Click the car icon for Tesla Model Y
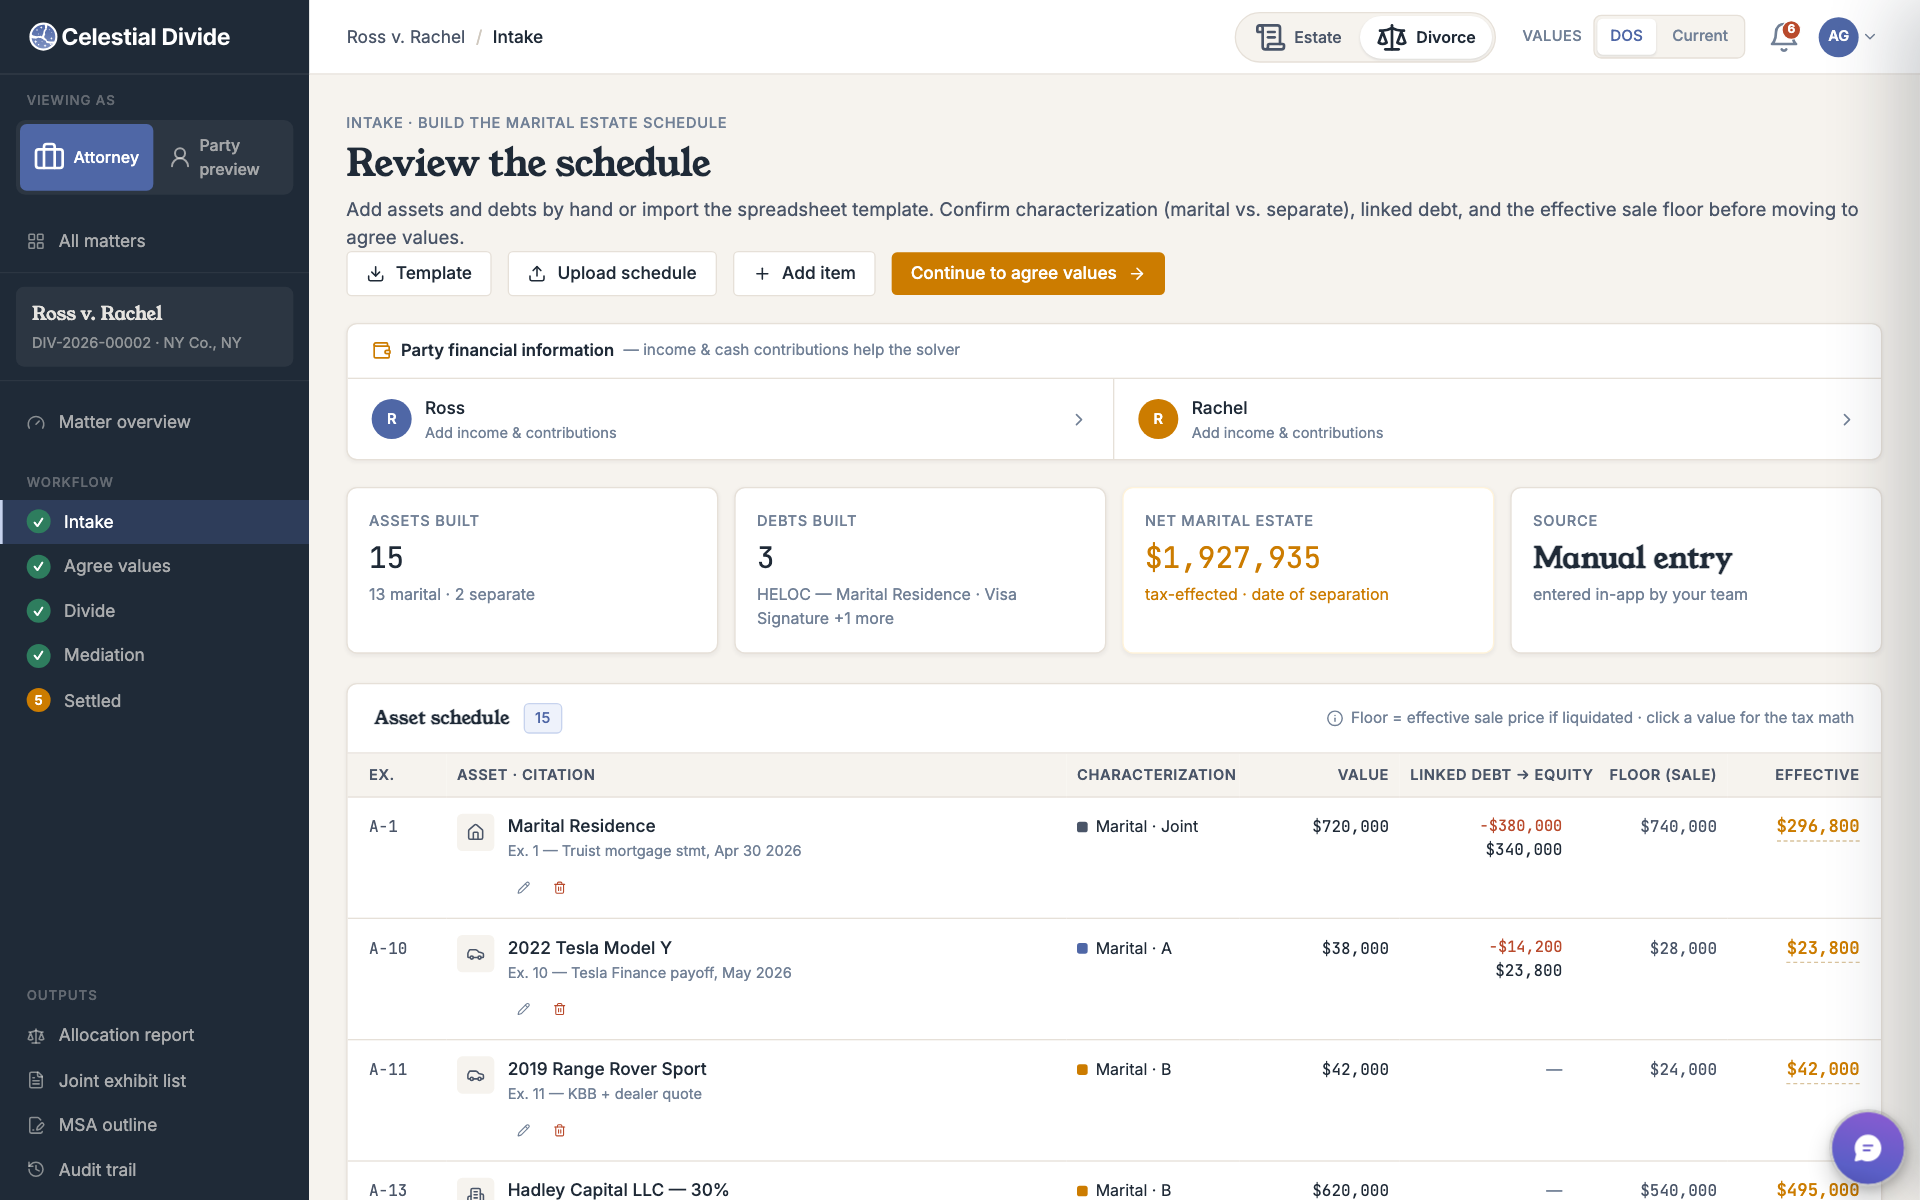This screenshot has height=1200, width=1920. coord(476,954)
